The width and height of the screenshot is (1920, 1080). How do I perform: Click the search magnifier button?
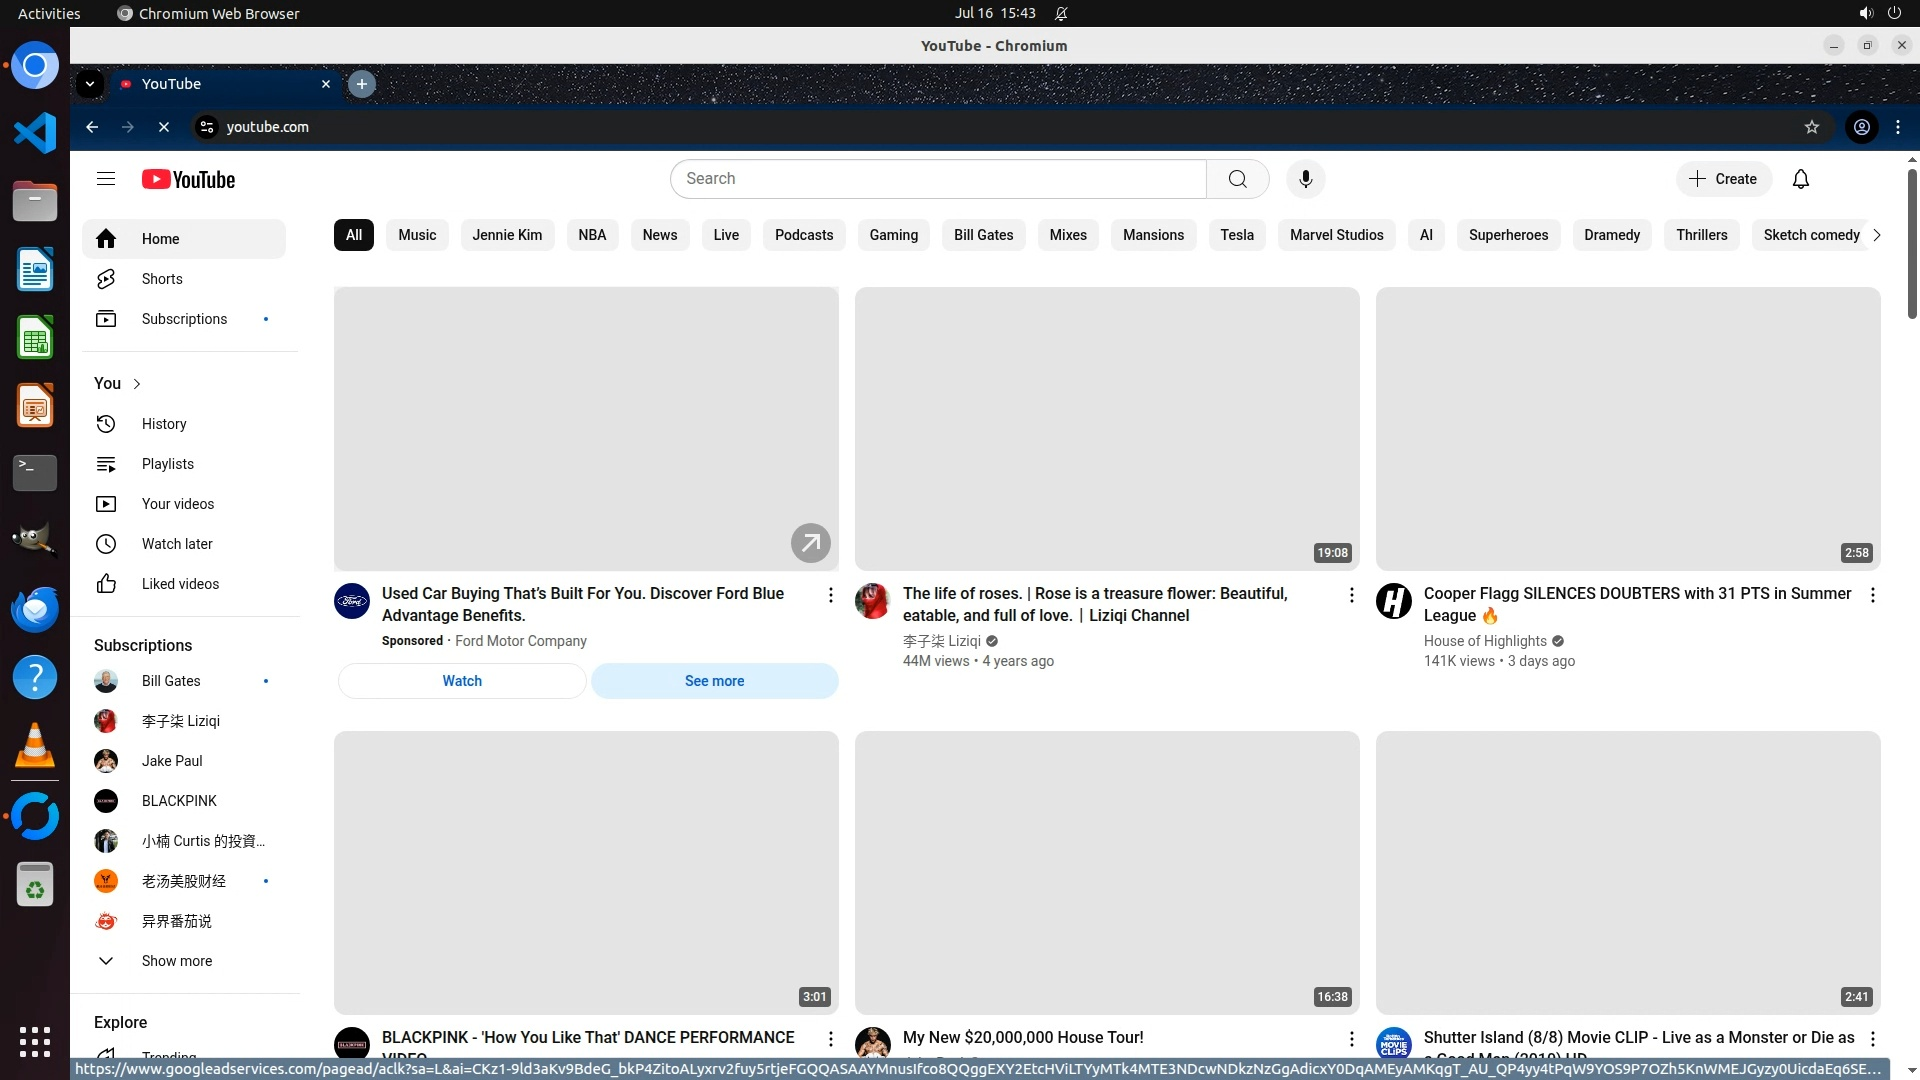[x=1237, y=179]
